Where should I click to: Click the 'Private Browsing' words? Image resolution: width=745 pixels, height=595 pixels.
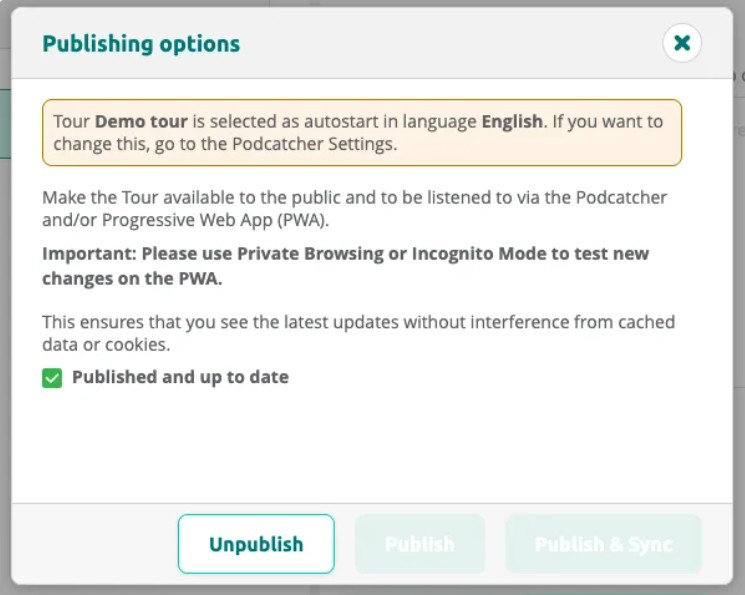(310, 254)
